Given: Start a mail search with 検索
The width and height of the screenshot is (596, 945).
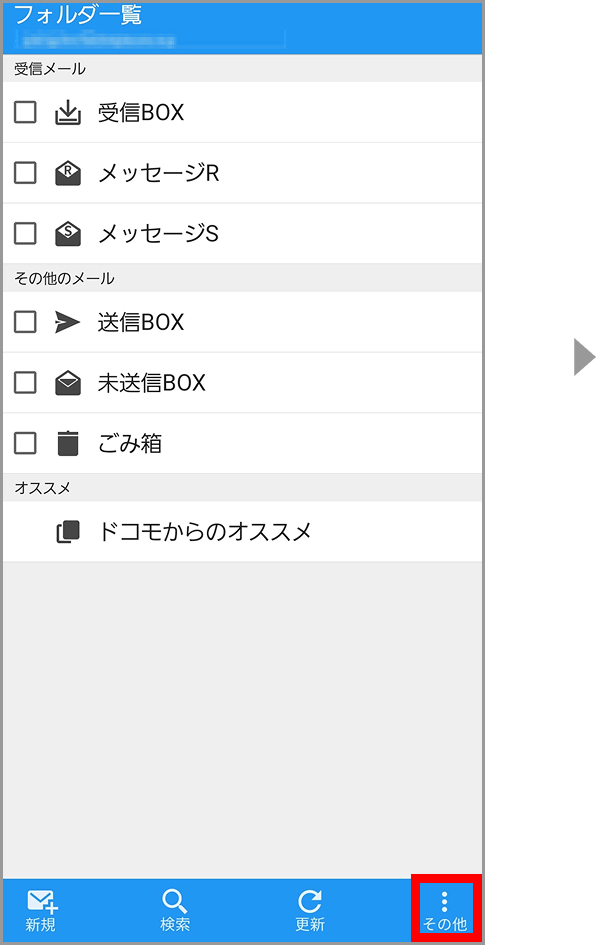Looking at the screenshot, I should (x=175, y=908).
